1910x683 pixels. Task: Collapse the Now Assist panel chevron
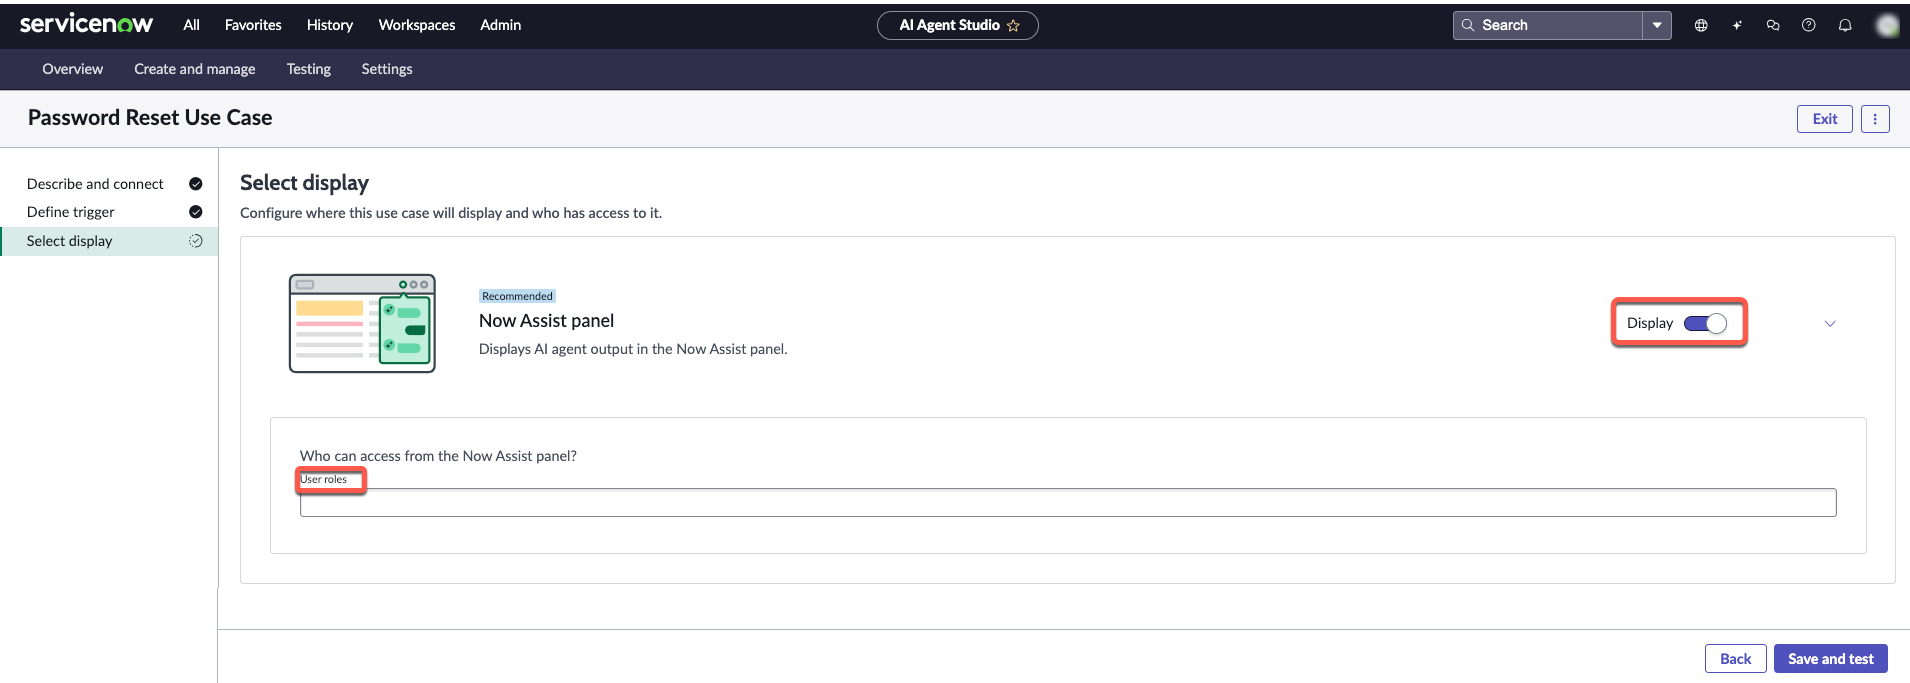click(1830, 323)
